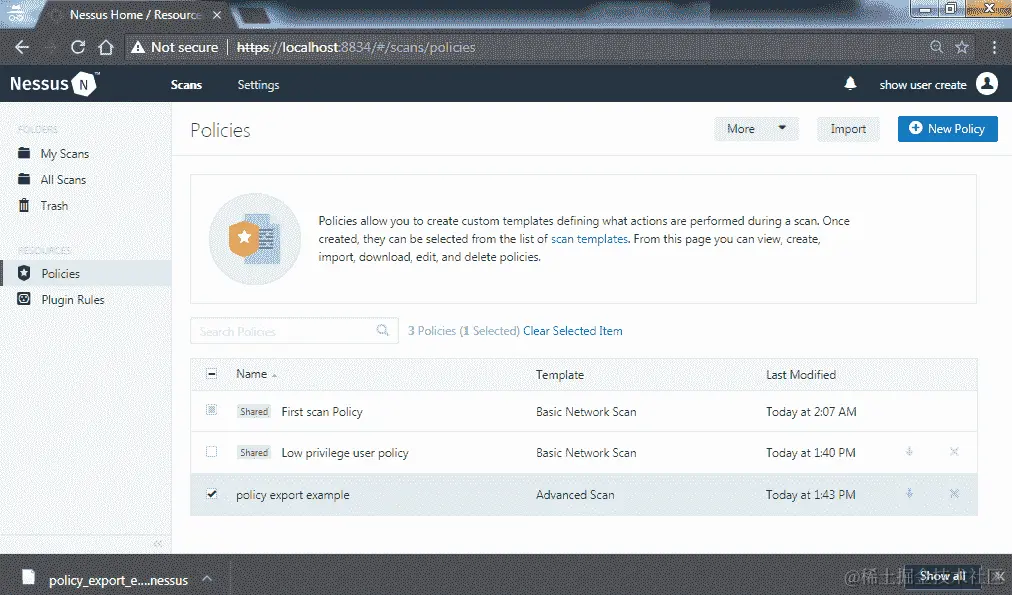
Task: Click the Policies shield icon in sidebar
Action: tap(24, 273)
